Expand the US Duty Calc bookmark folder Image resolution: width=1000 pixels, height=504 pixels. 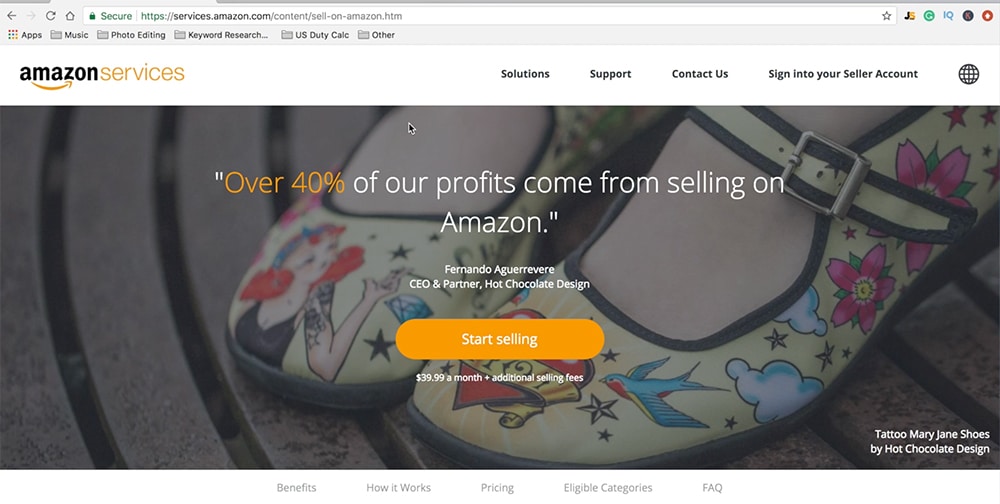[x=315, y=35]
